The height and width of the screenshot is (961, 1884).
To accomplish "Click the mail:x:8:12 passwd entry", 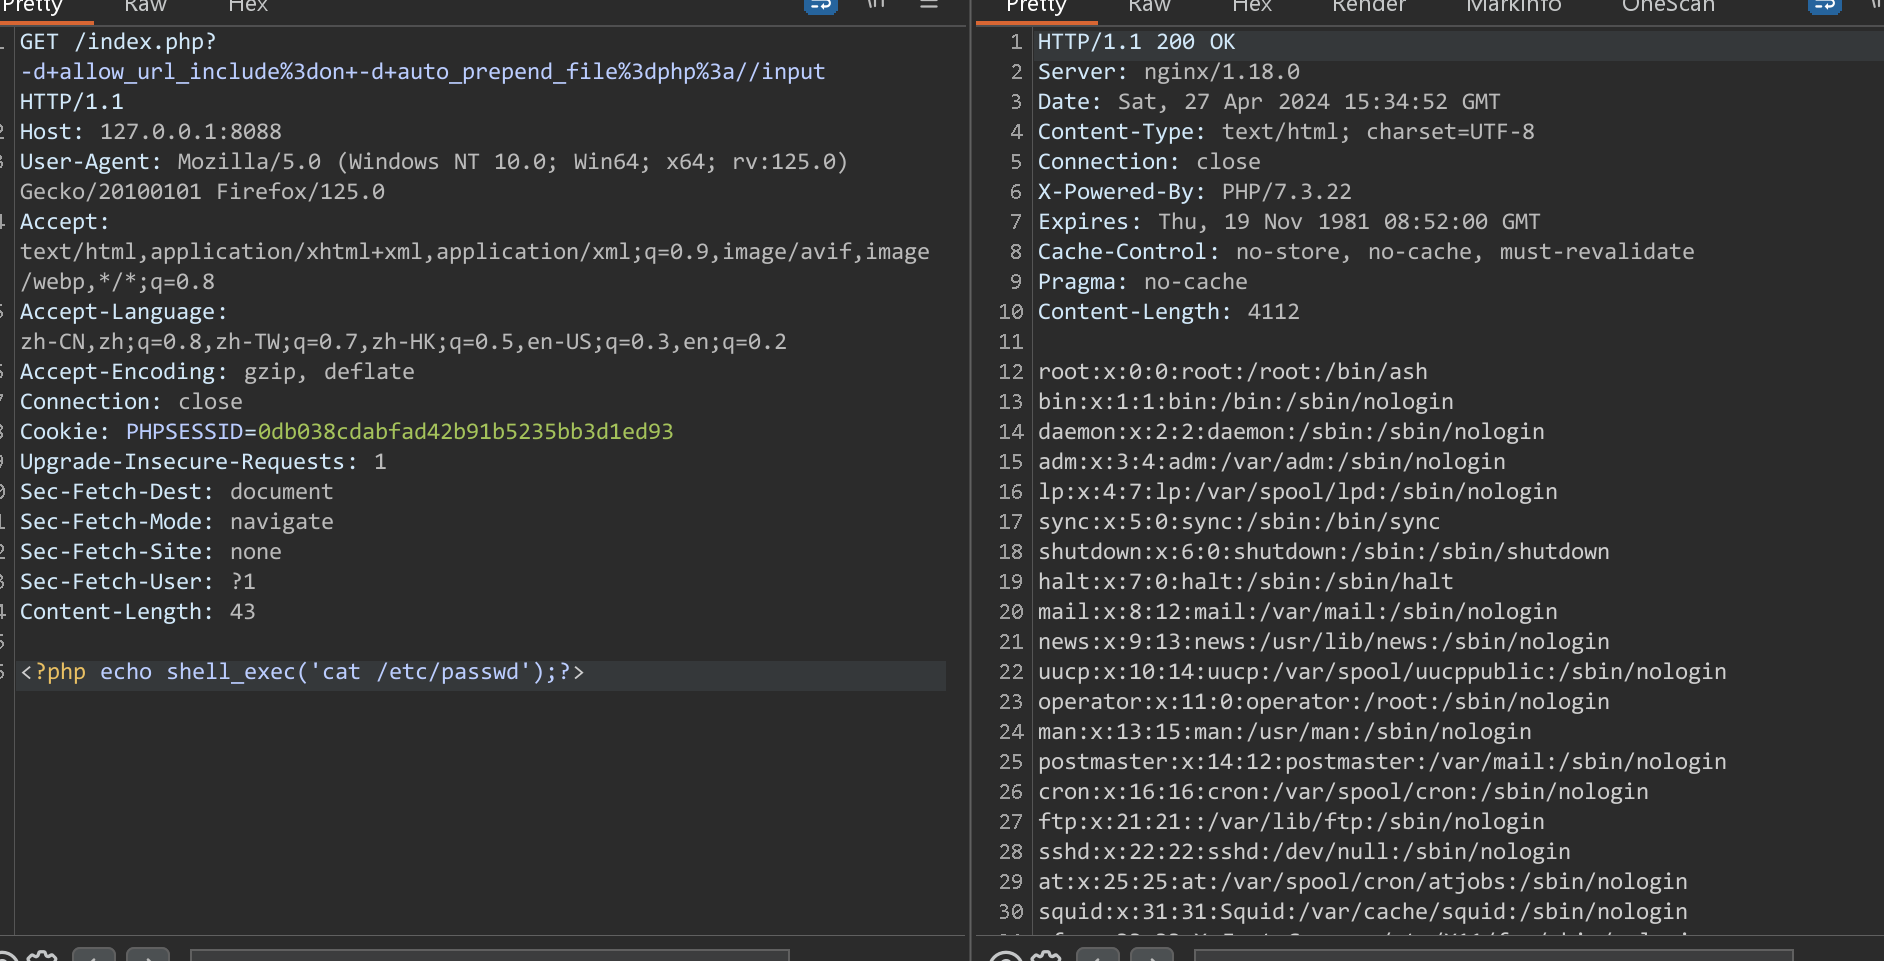I will [x=1298, y=612].
